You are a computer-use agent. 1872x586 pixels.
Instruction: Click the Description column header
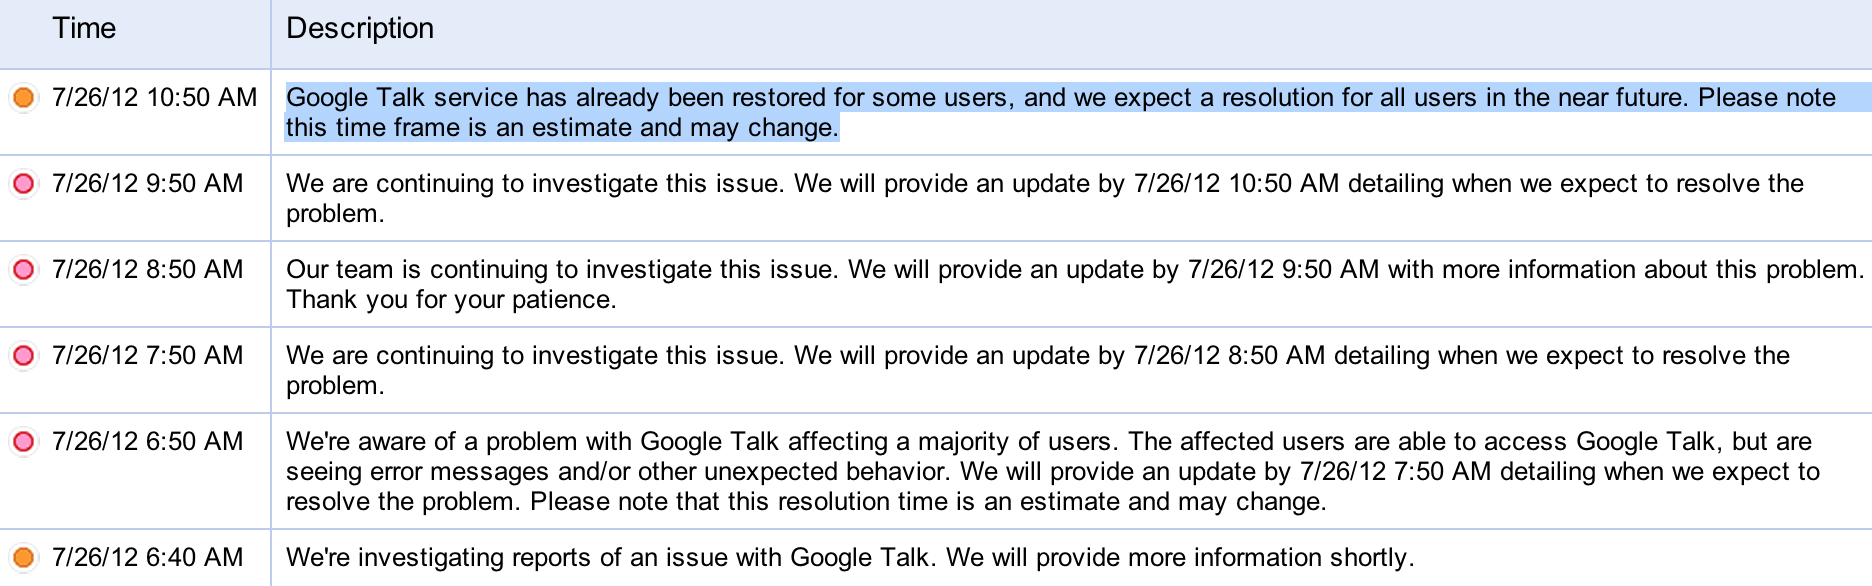[x=360, y=29]
